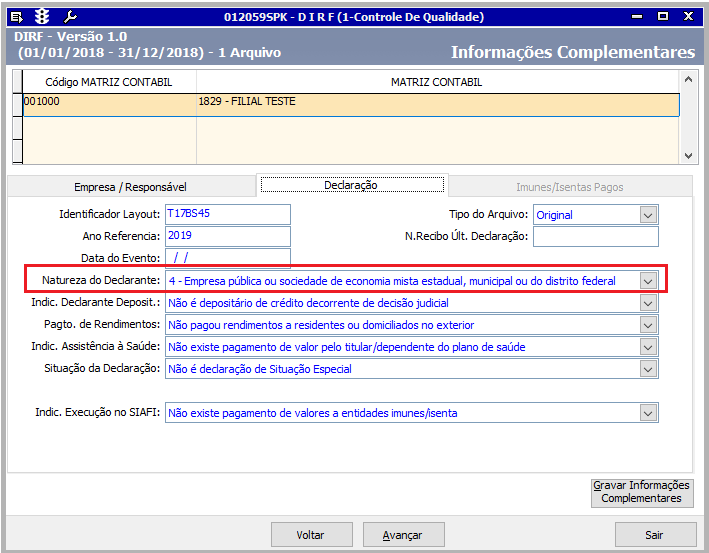Screen dimensions: 709x553
Task: Expand Tipo do Arquivo dropdown
Action: [648, 215]
